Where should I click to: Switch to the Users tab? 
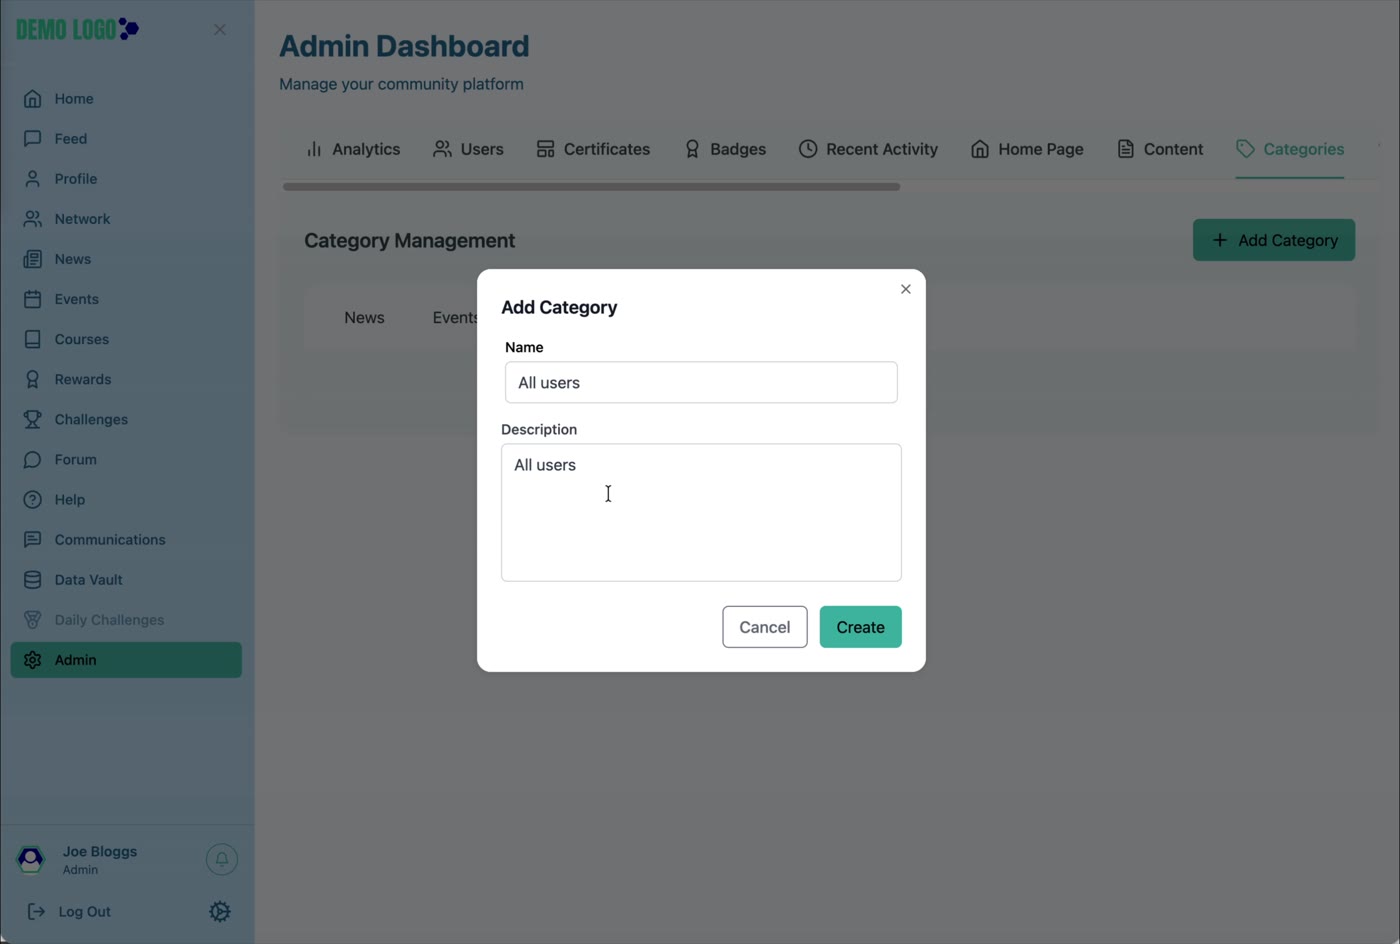468,149
